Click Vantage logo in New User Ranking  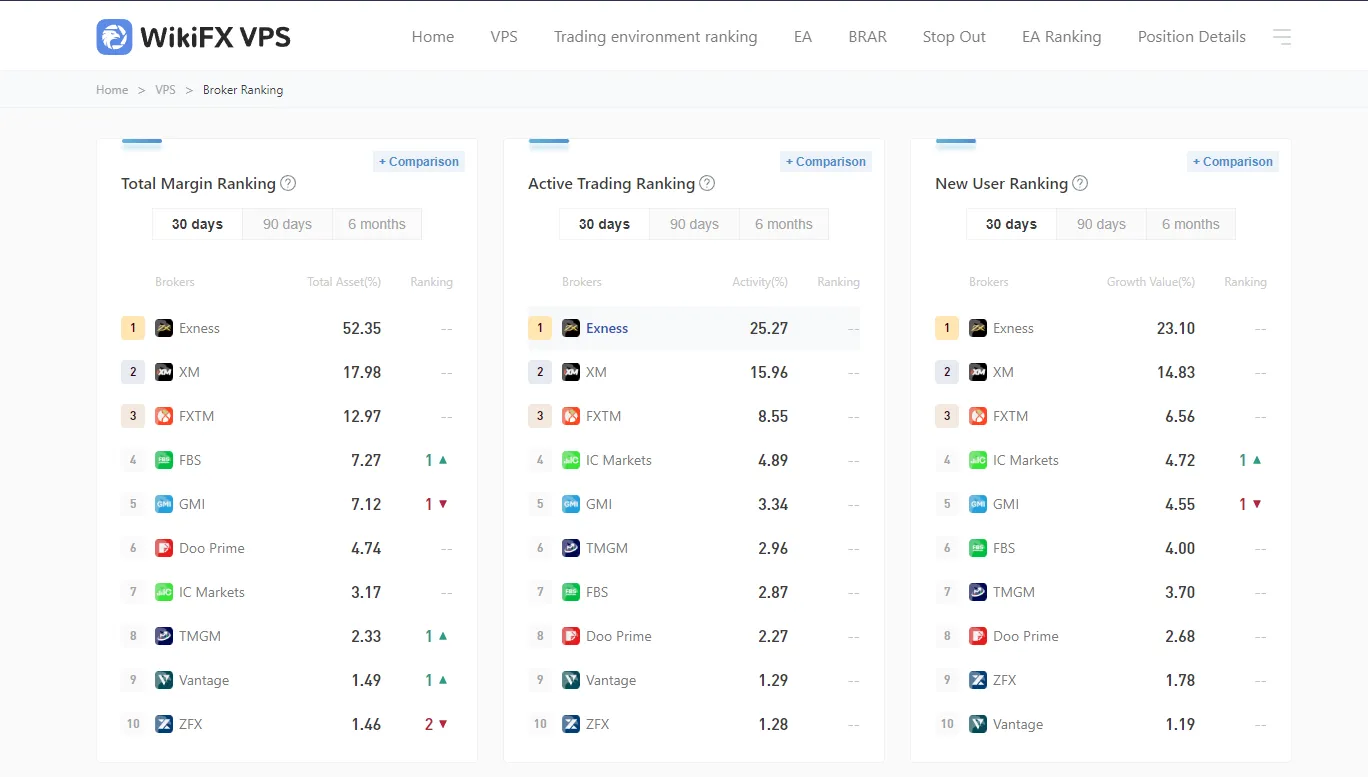tap(978, 724)
